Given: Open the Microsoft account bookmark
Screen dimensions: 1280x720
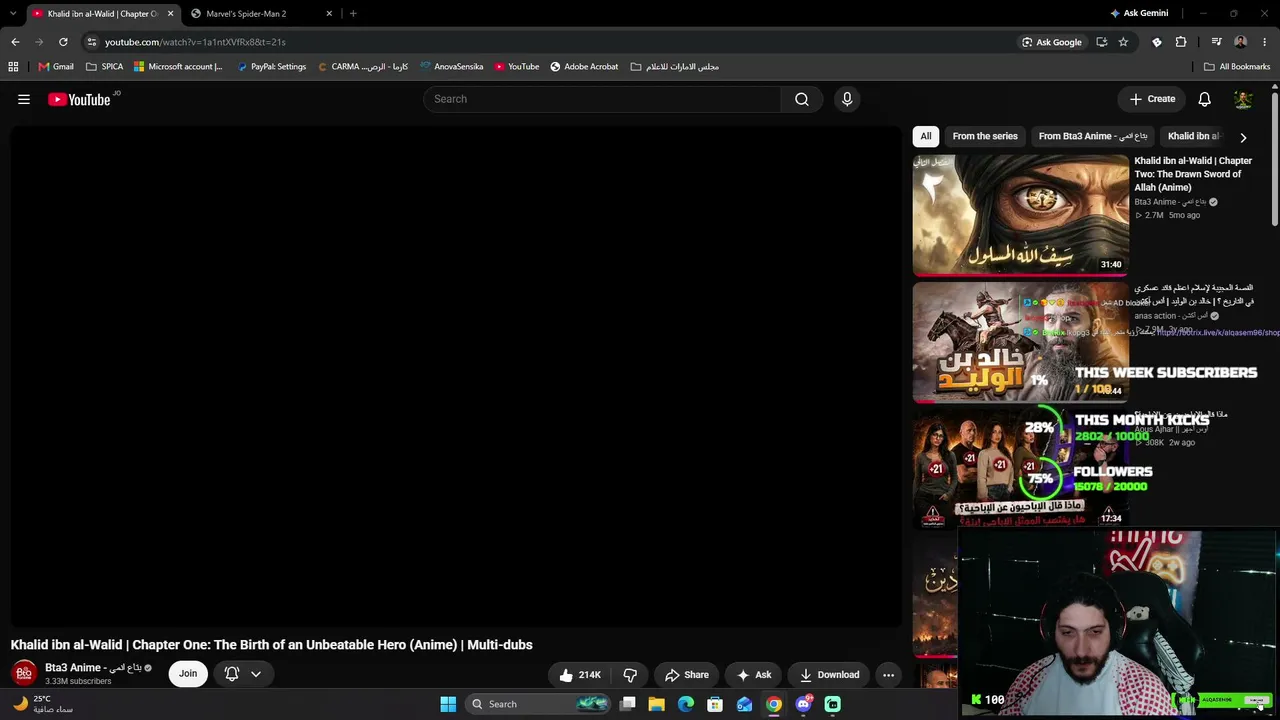Looking at the screenshot, I should click(178, 67).
